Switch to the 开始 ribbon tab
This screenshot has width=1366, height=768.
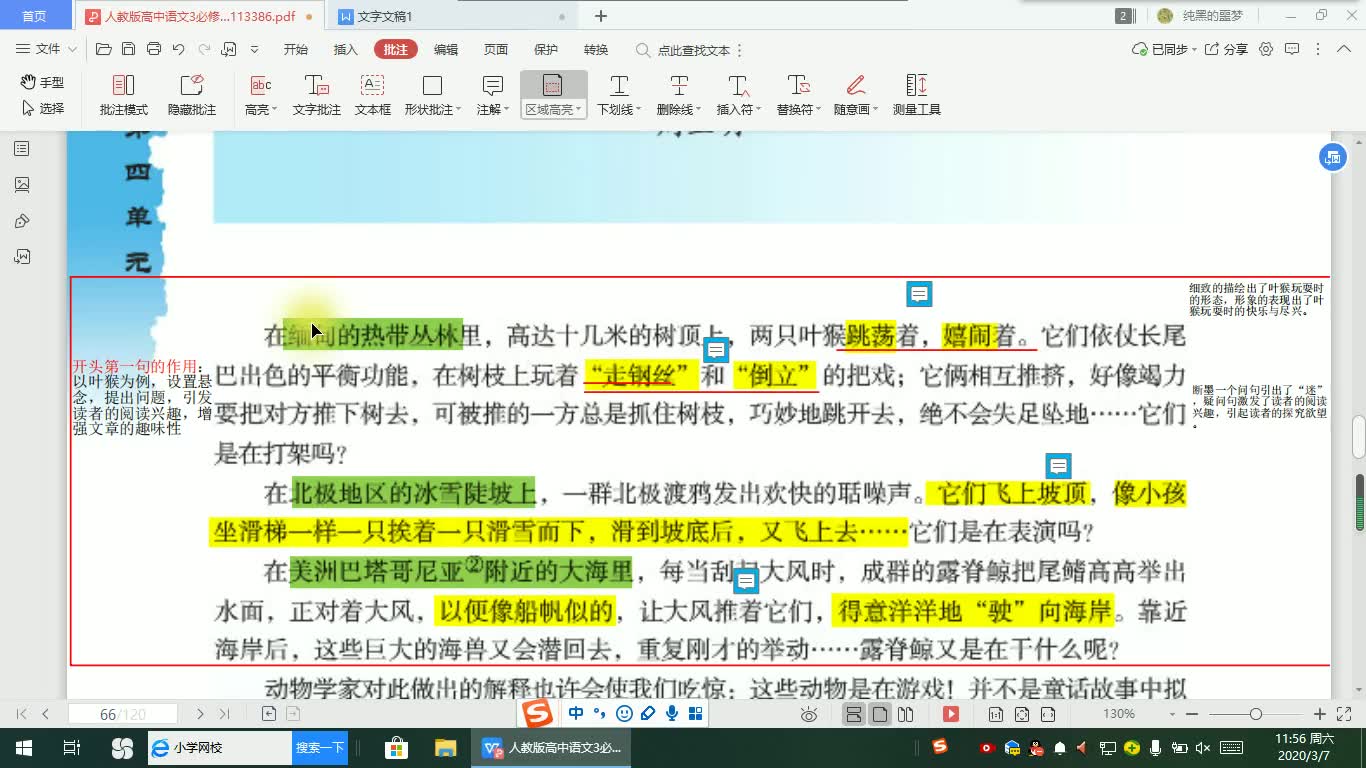click(295, 49)
